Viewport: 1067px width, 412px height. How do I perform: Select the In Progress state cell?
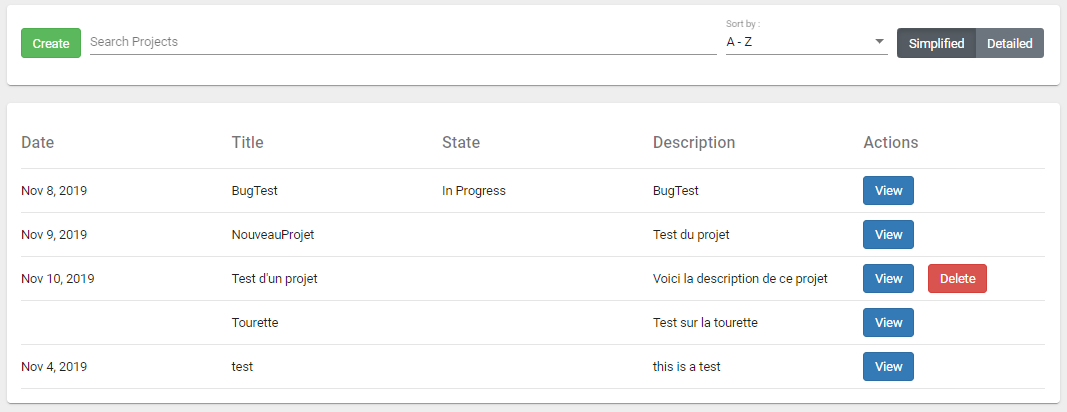474,191
